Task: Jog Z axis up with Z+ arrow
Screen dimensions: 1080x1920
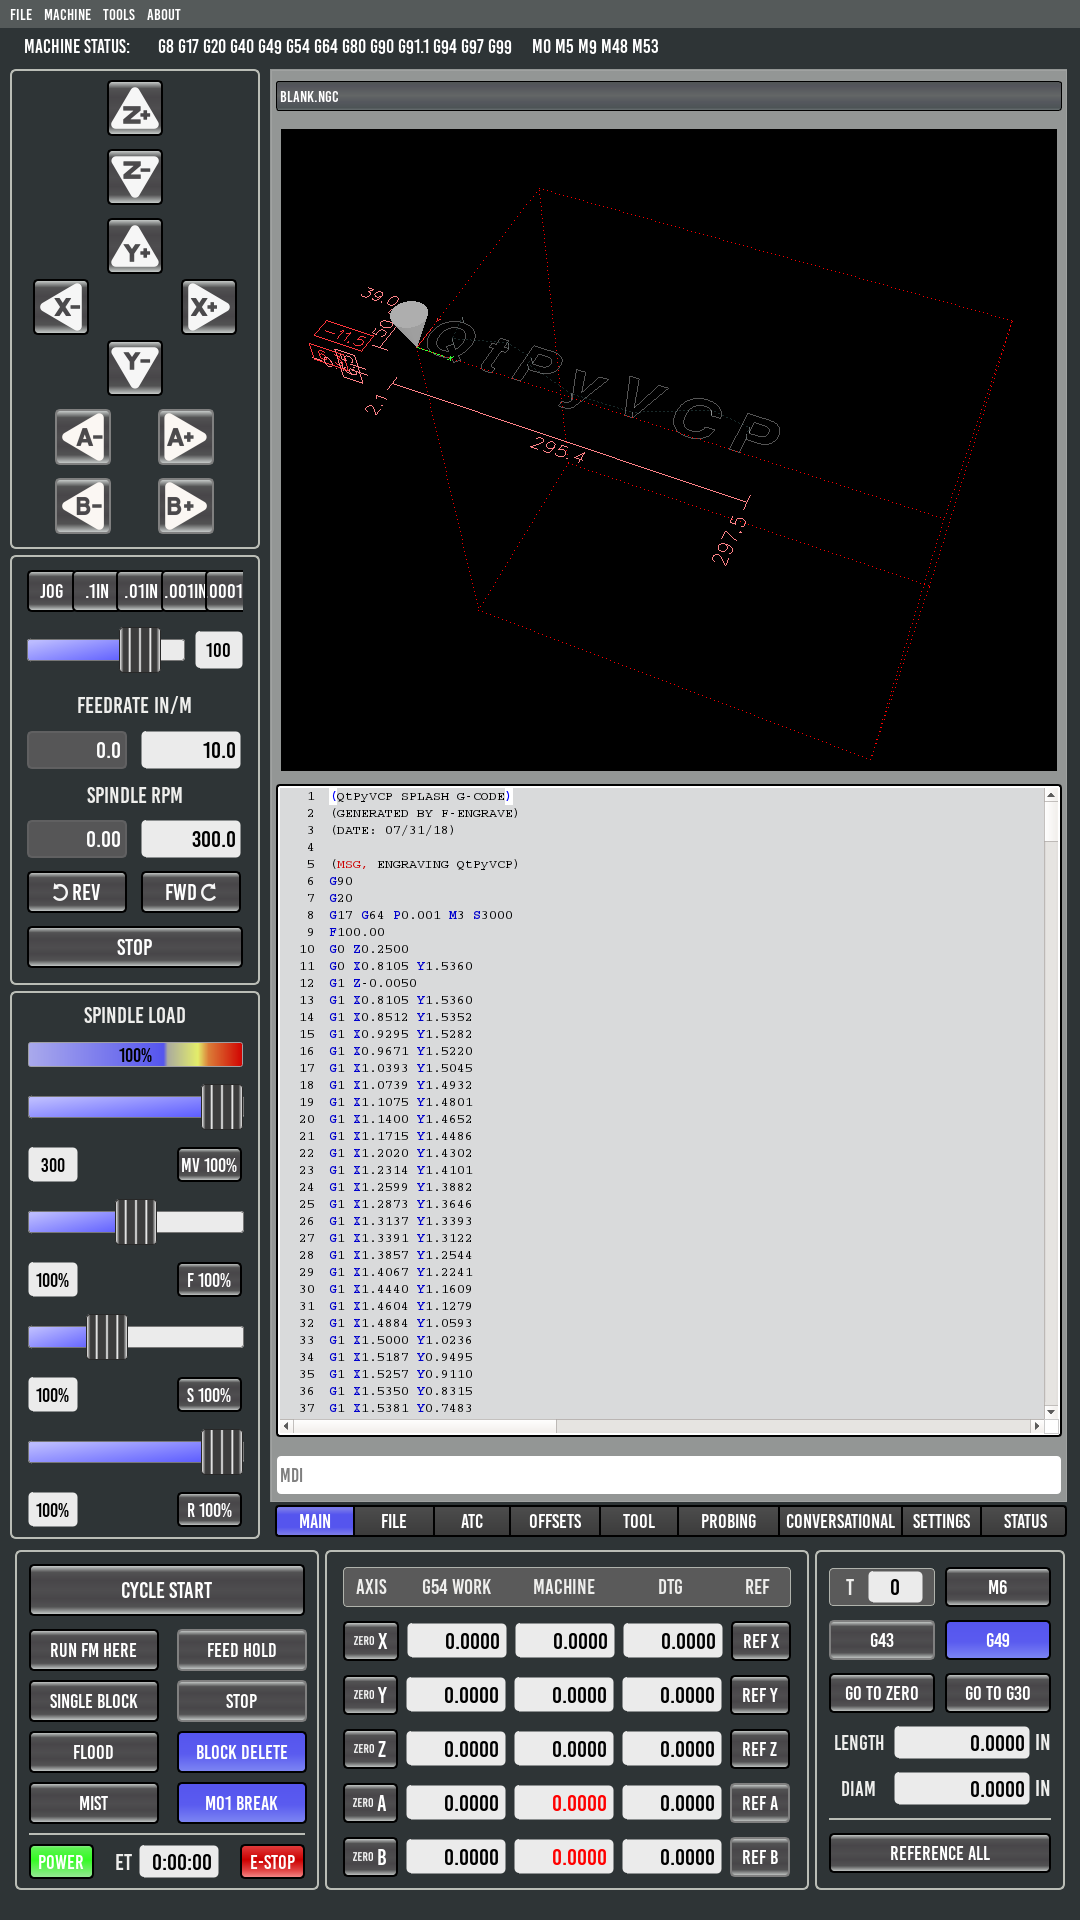Action: point(135,109)
